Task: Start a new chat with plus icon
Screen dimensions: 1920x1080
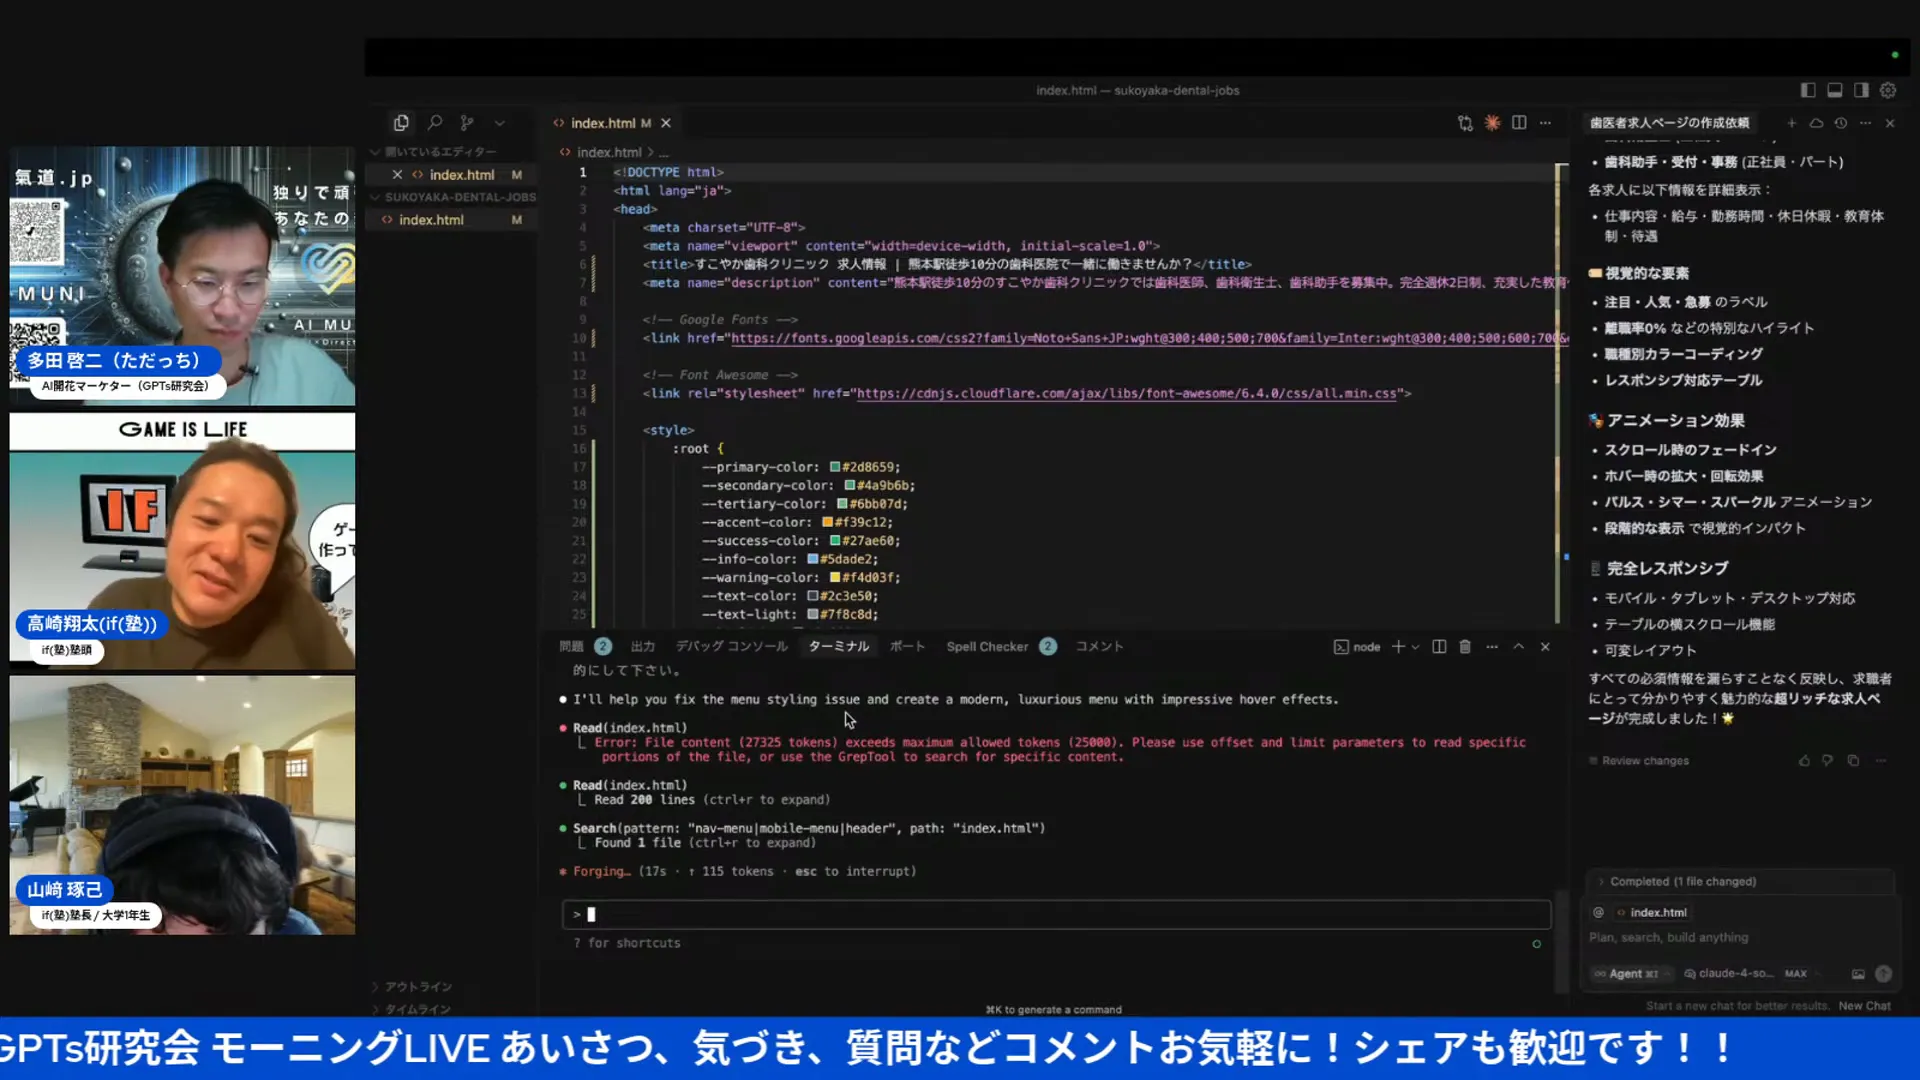Action: tap(1792, 123)
